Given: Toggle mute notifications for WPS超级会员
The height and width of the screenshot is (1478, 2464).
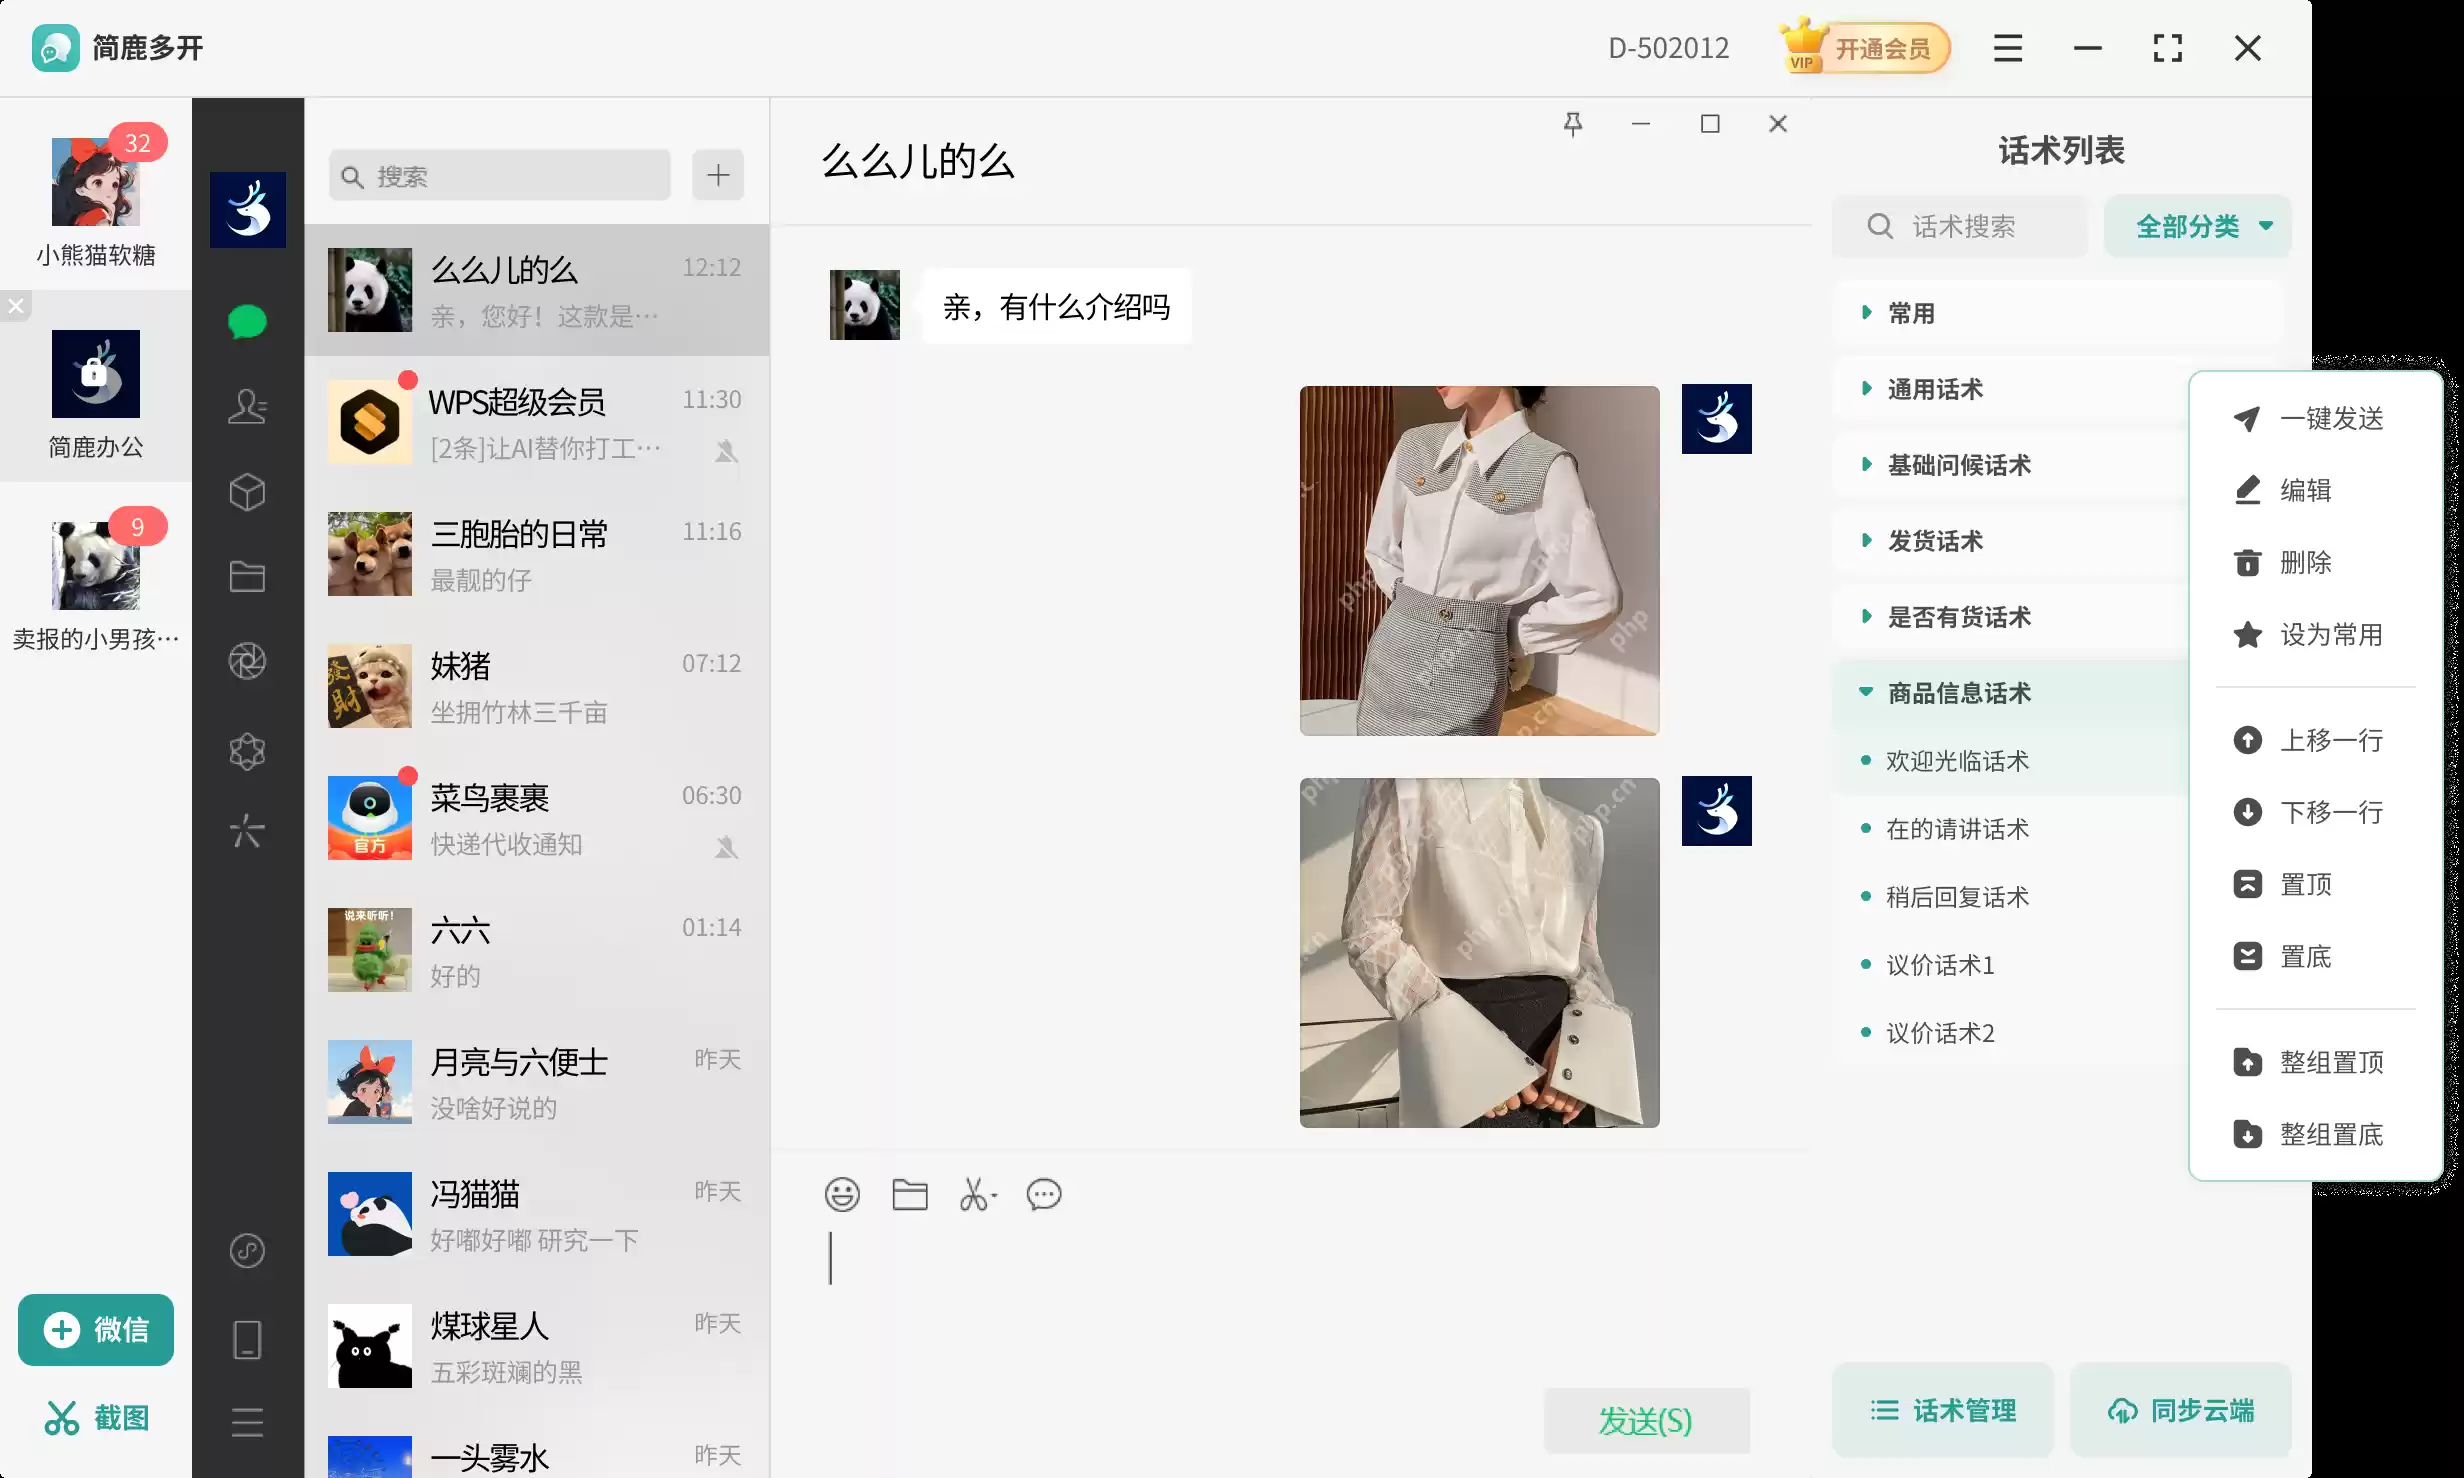Looking at the screenshot, I should point(727,452).
